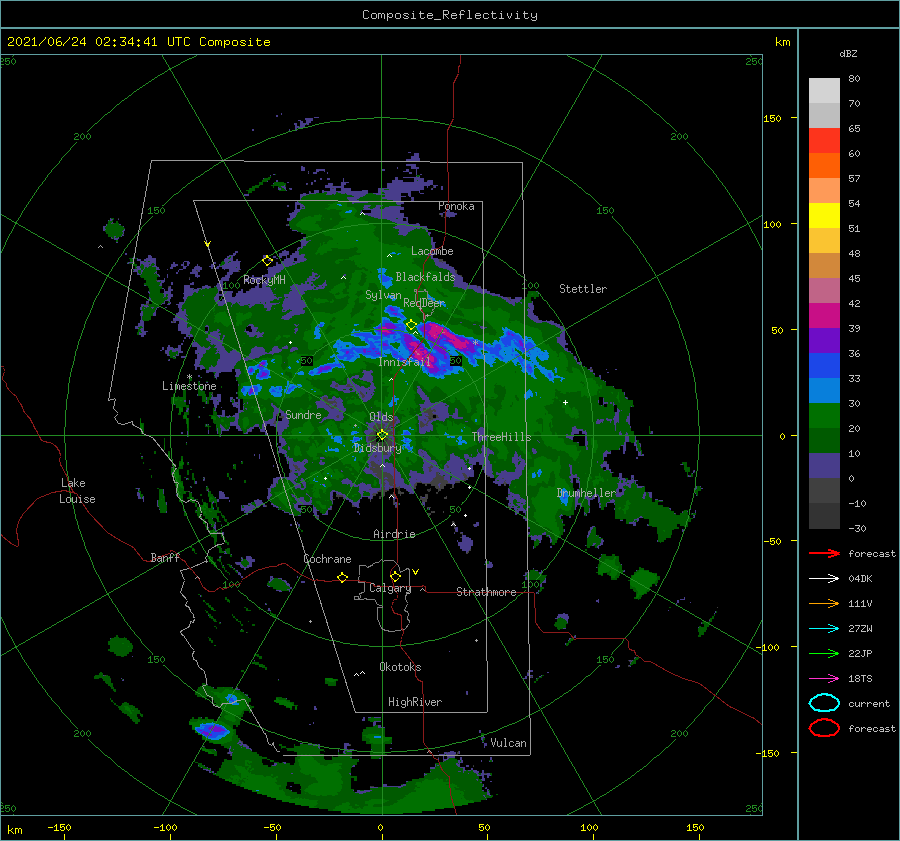The width and height of the screenshot is (900, 841).
Task: Click the cyan current ellipse in legend
Action: [x=824, y=703]
